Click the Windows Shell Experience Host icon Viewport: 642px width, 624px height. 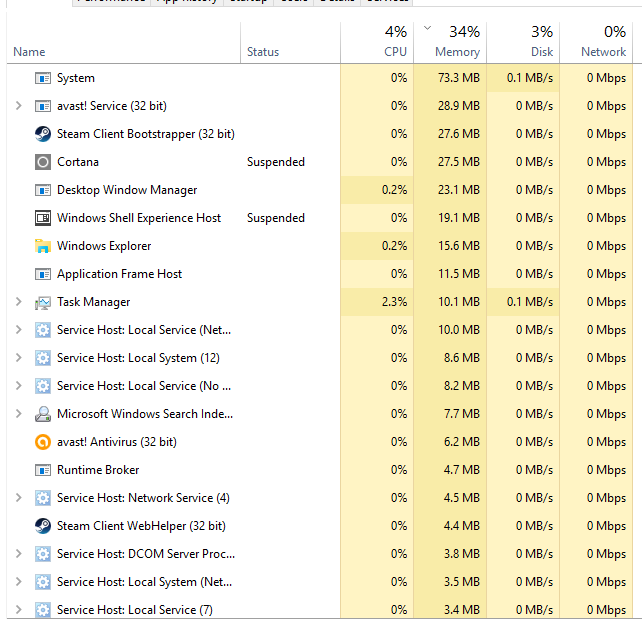point(43,218)
